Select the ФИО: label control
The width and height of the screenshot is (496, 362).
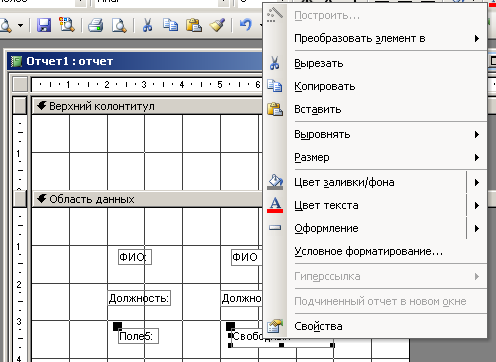point(135,257)
